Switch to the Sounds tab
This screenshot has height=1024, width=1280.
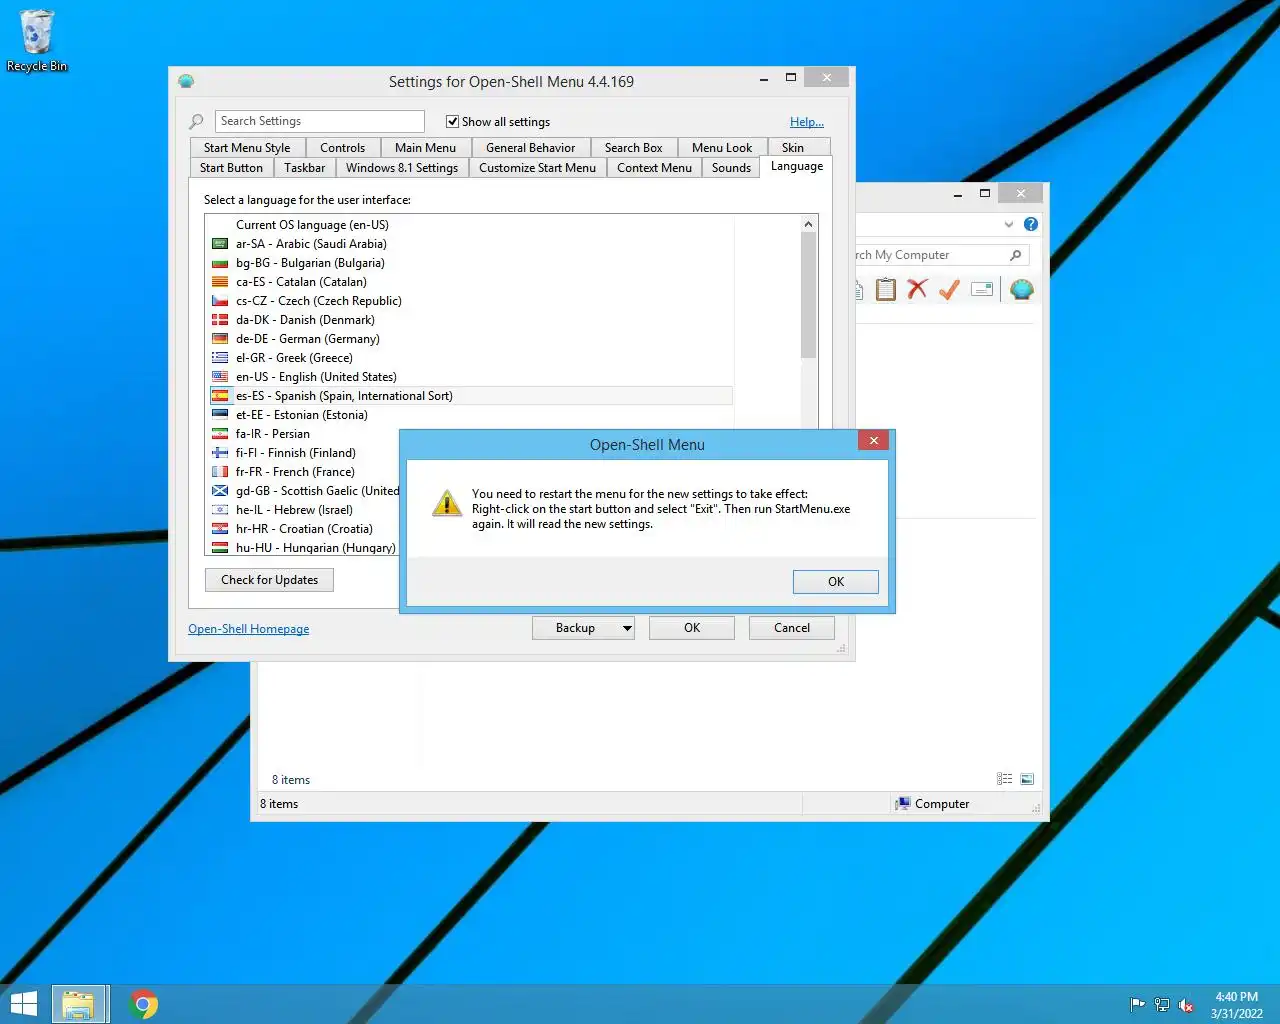click(731, 168)
